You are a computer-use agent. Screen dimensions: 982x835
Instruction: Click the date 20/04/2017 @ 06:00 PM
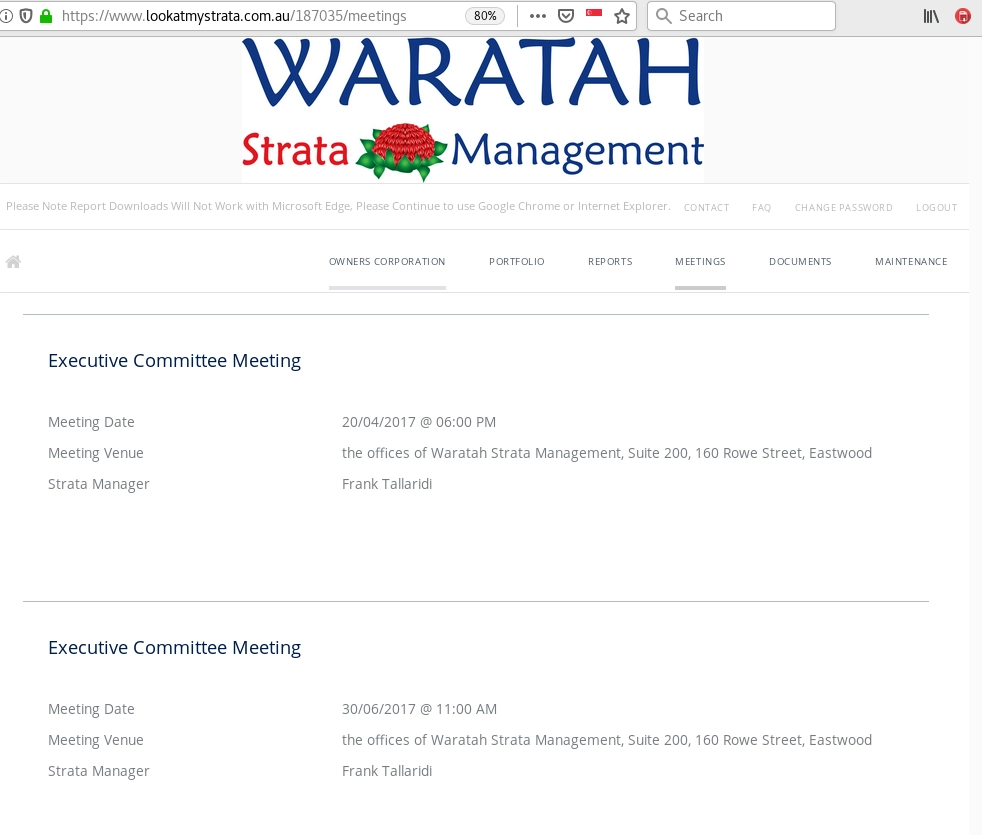coord(419,422)
